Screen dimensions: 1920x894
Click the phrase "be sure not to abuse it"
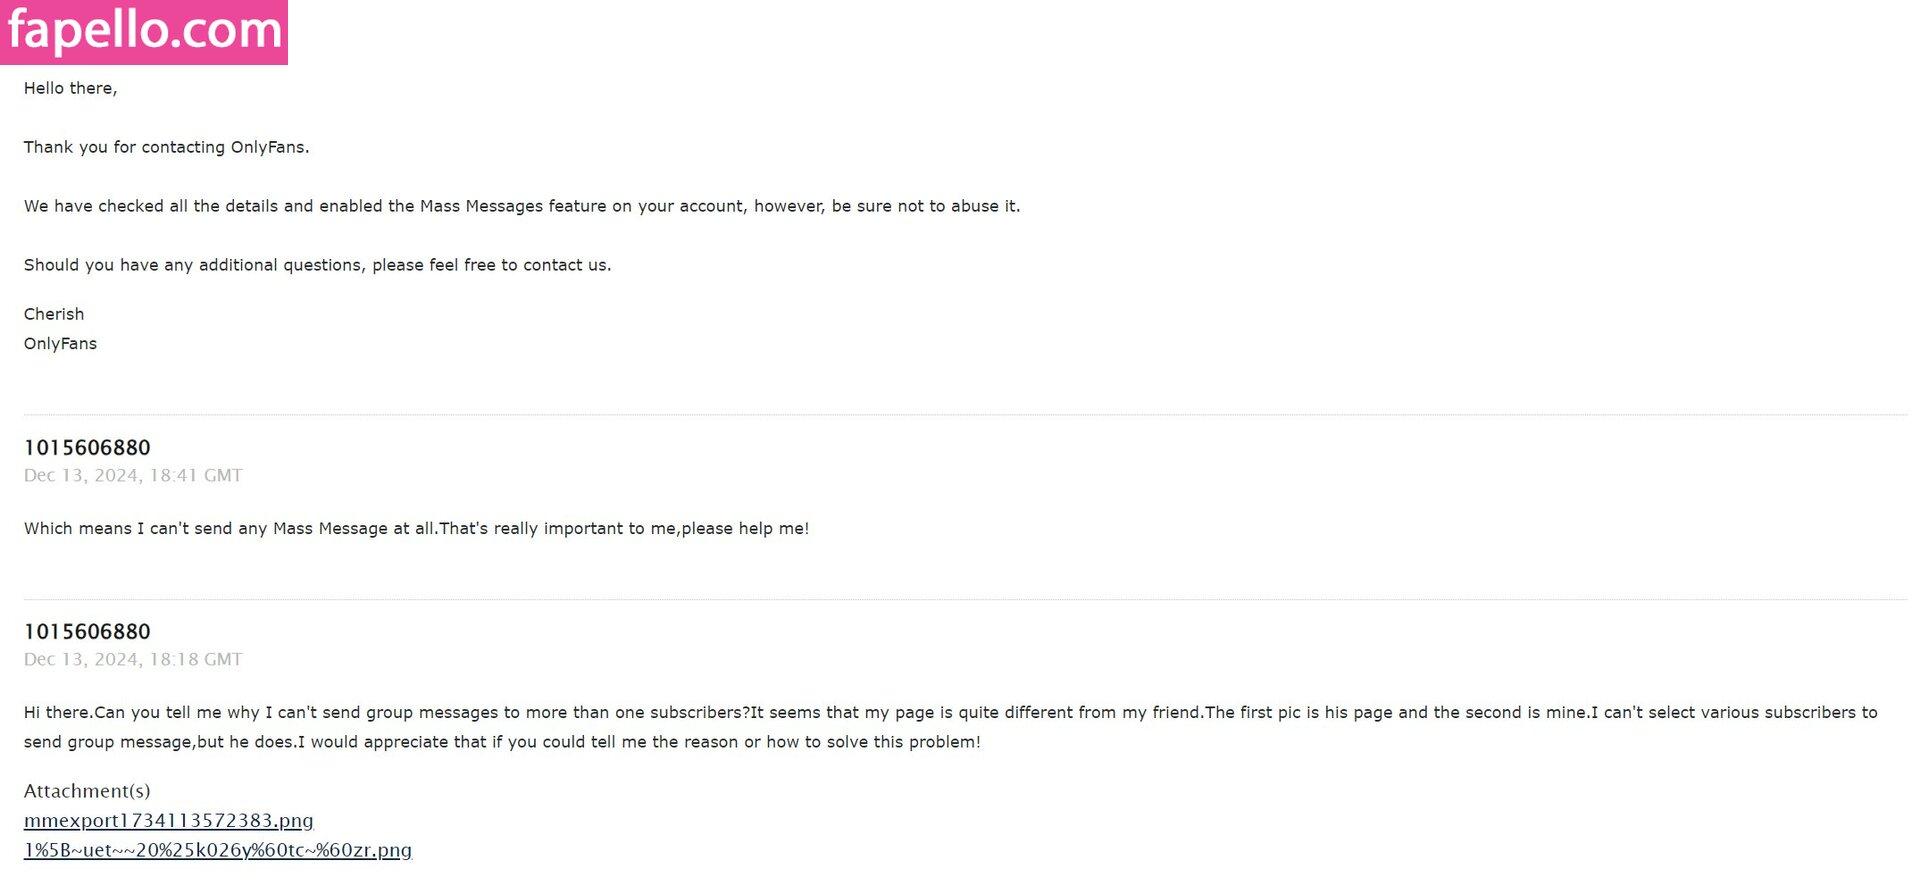924,206
